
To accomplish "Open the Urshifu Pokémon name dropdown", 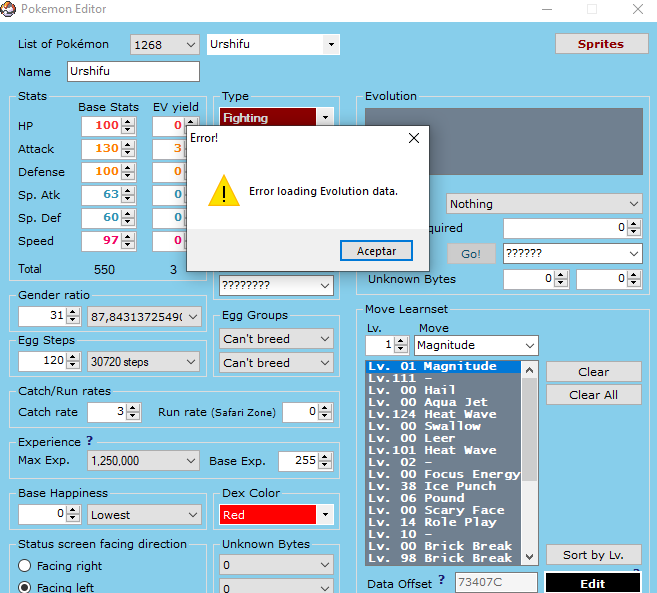I will 330,45.
